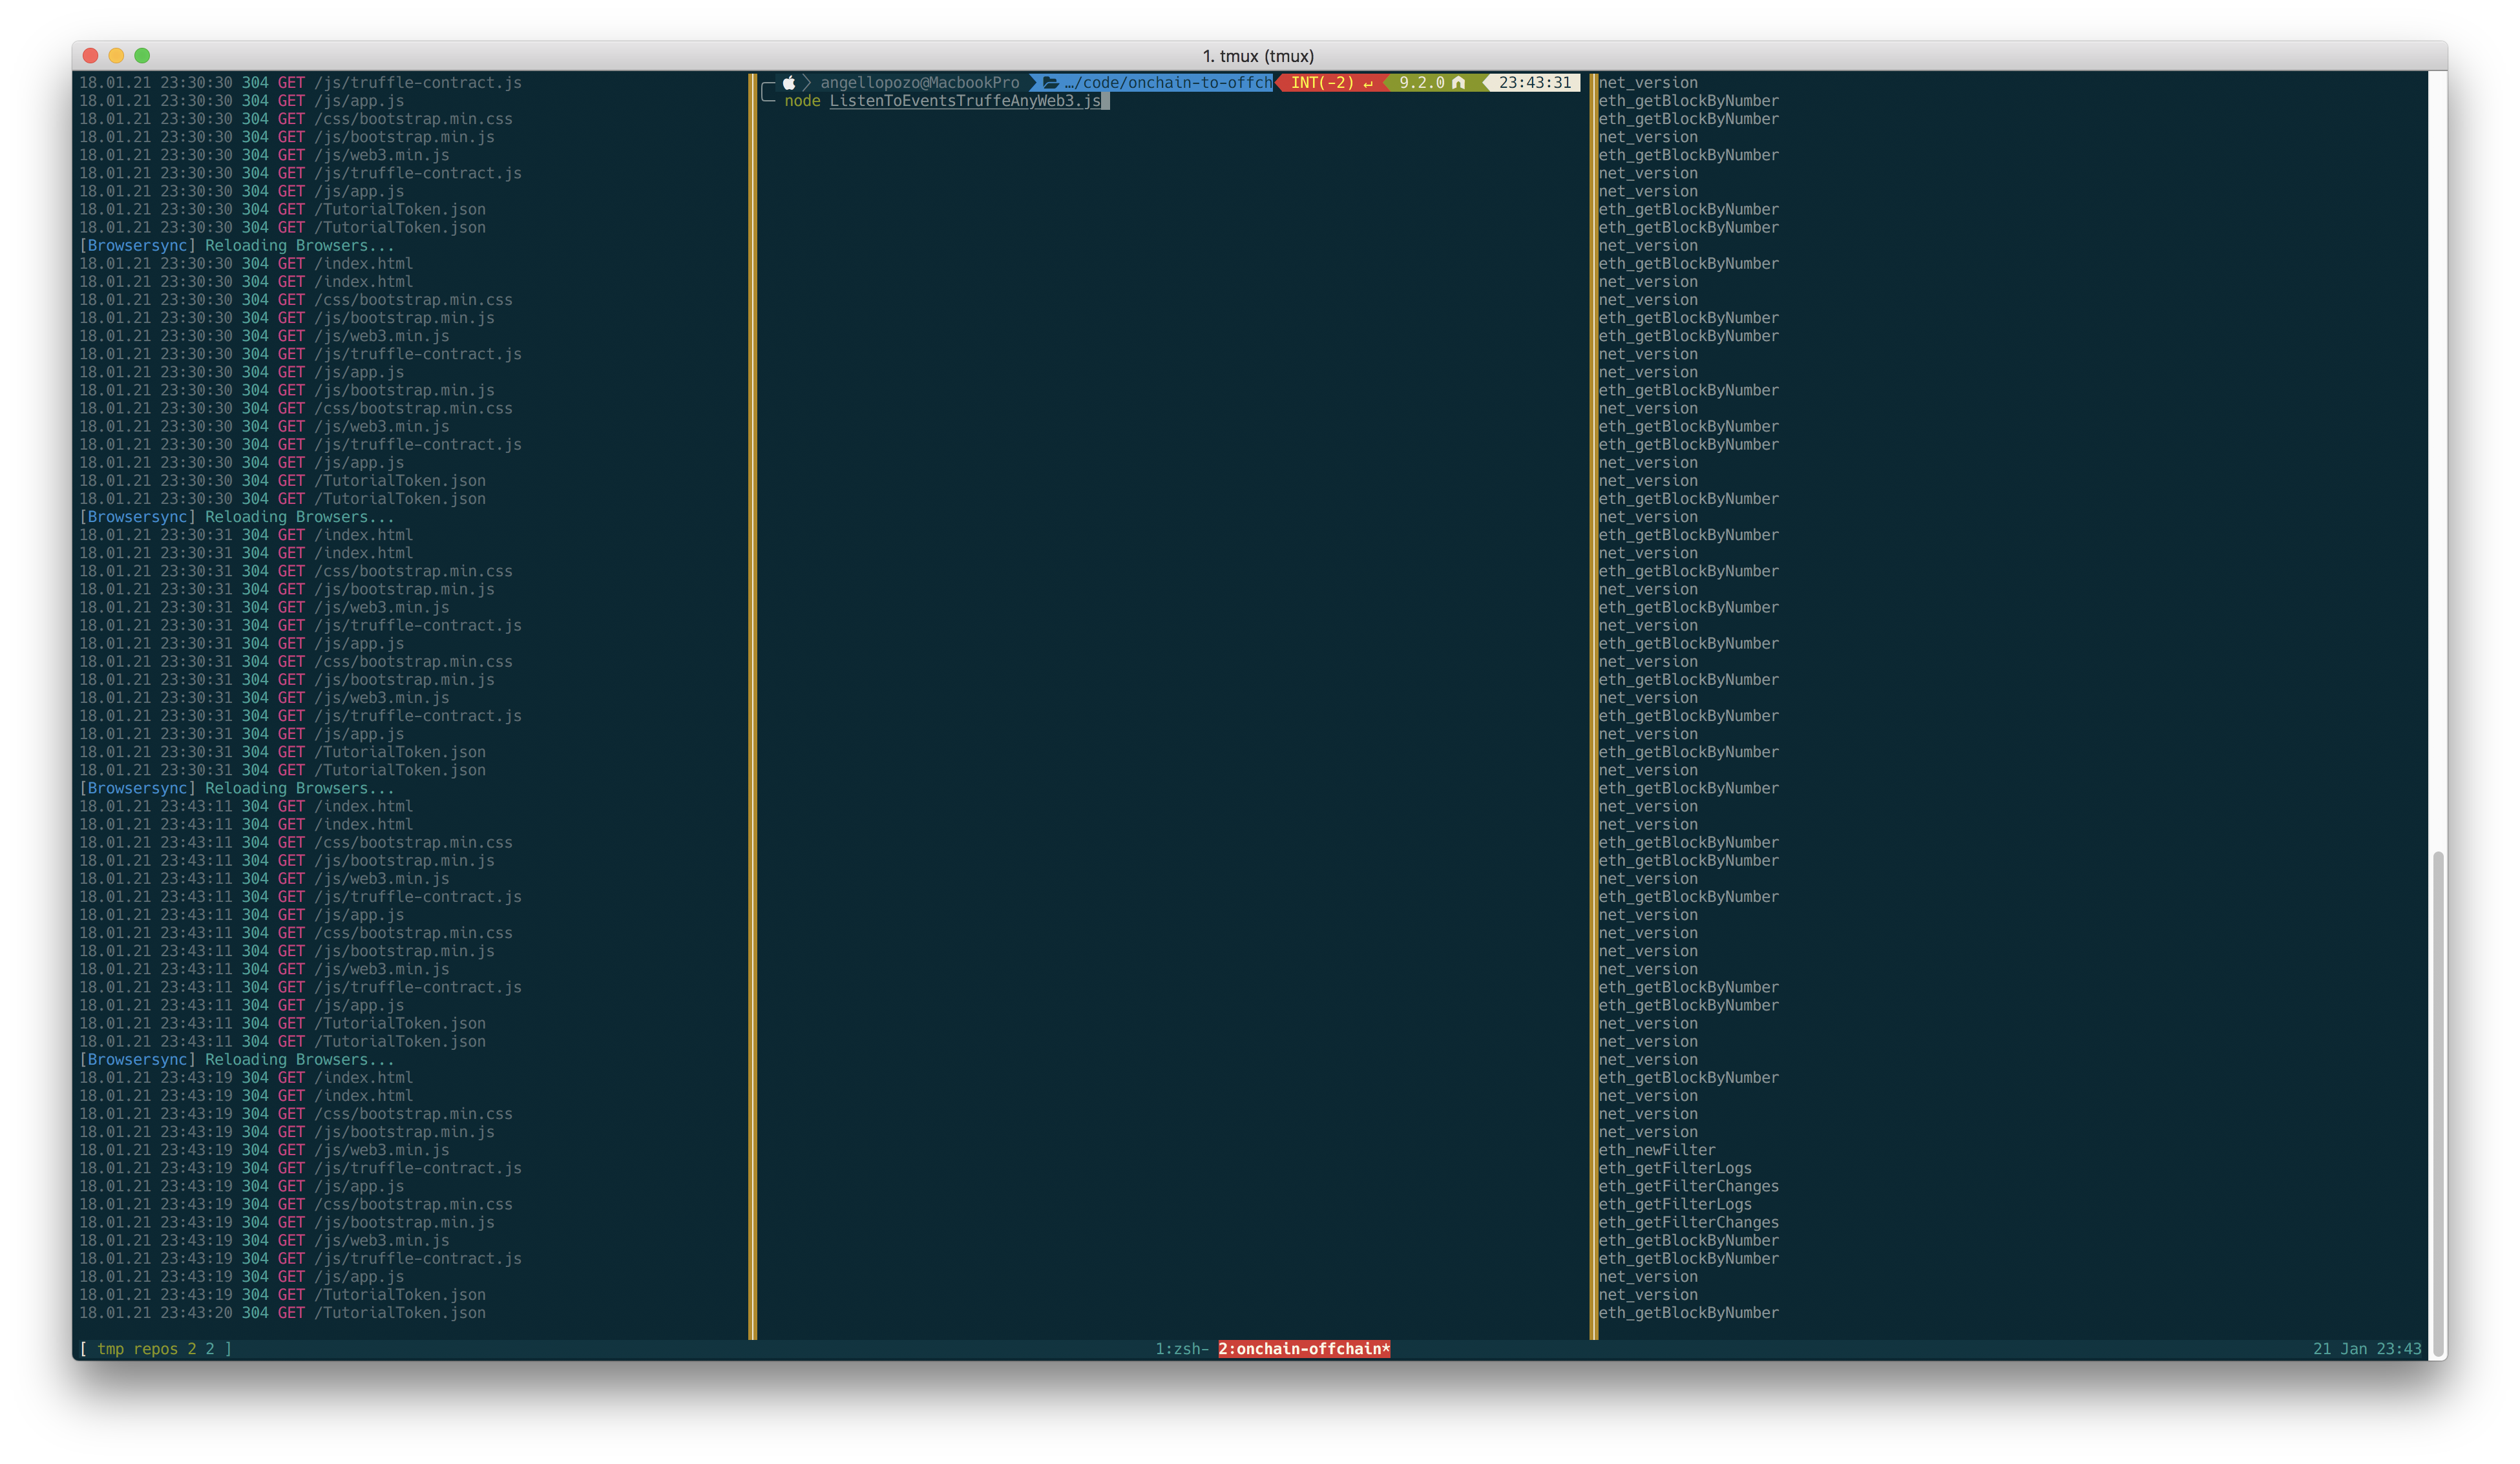Select the 2:onchain-offchain tmux window tab

[x=1303, y=1349]
